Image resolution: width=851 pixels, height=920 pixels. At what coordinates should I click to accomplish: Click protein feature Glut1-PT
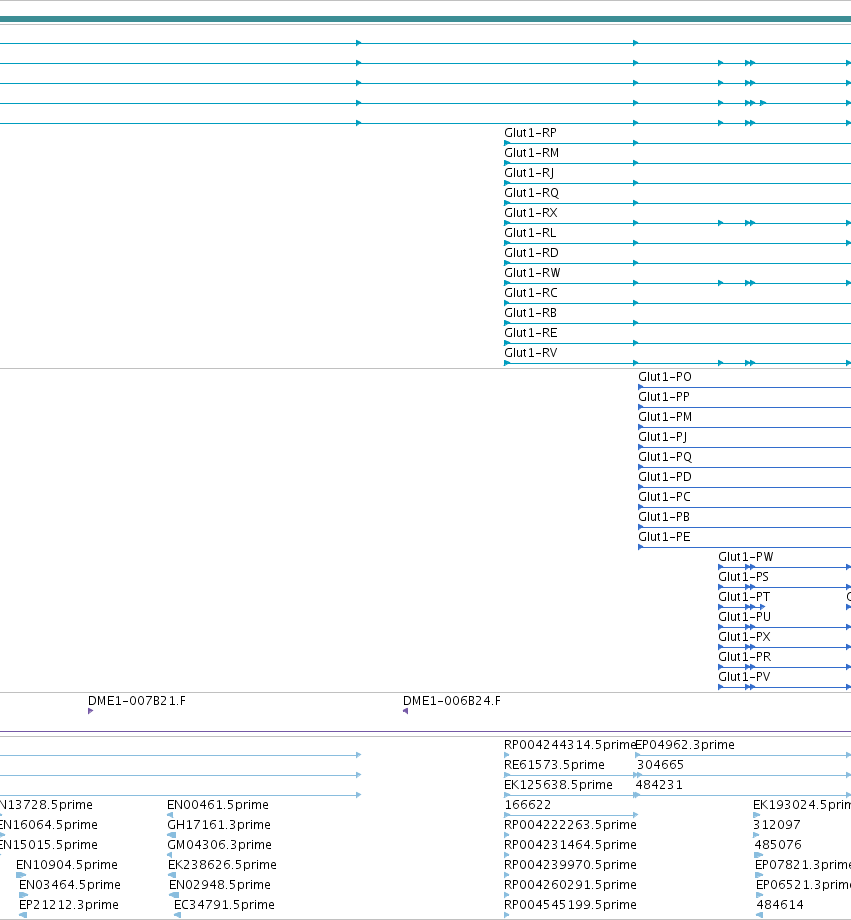[x=744, y=596]
